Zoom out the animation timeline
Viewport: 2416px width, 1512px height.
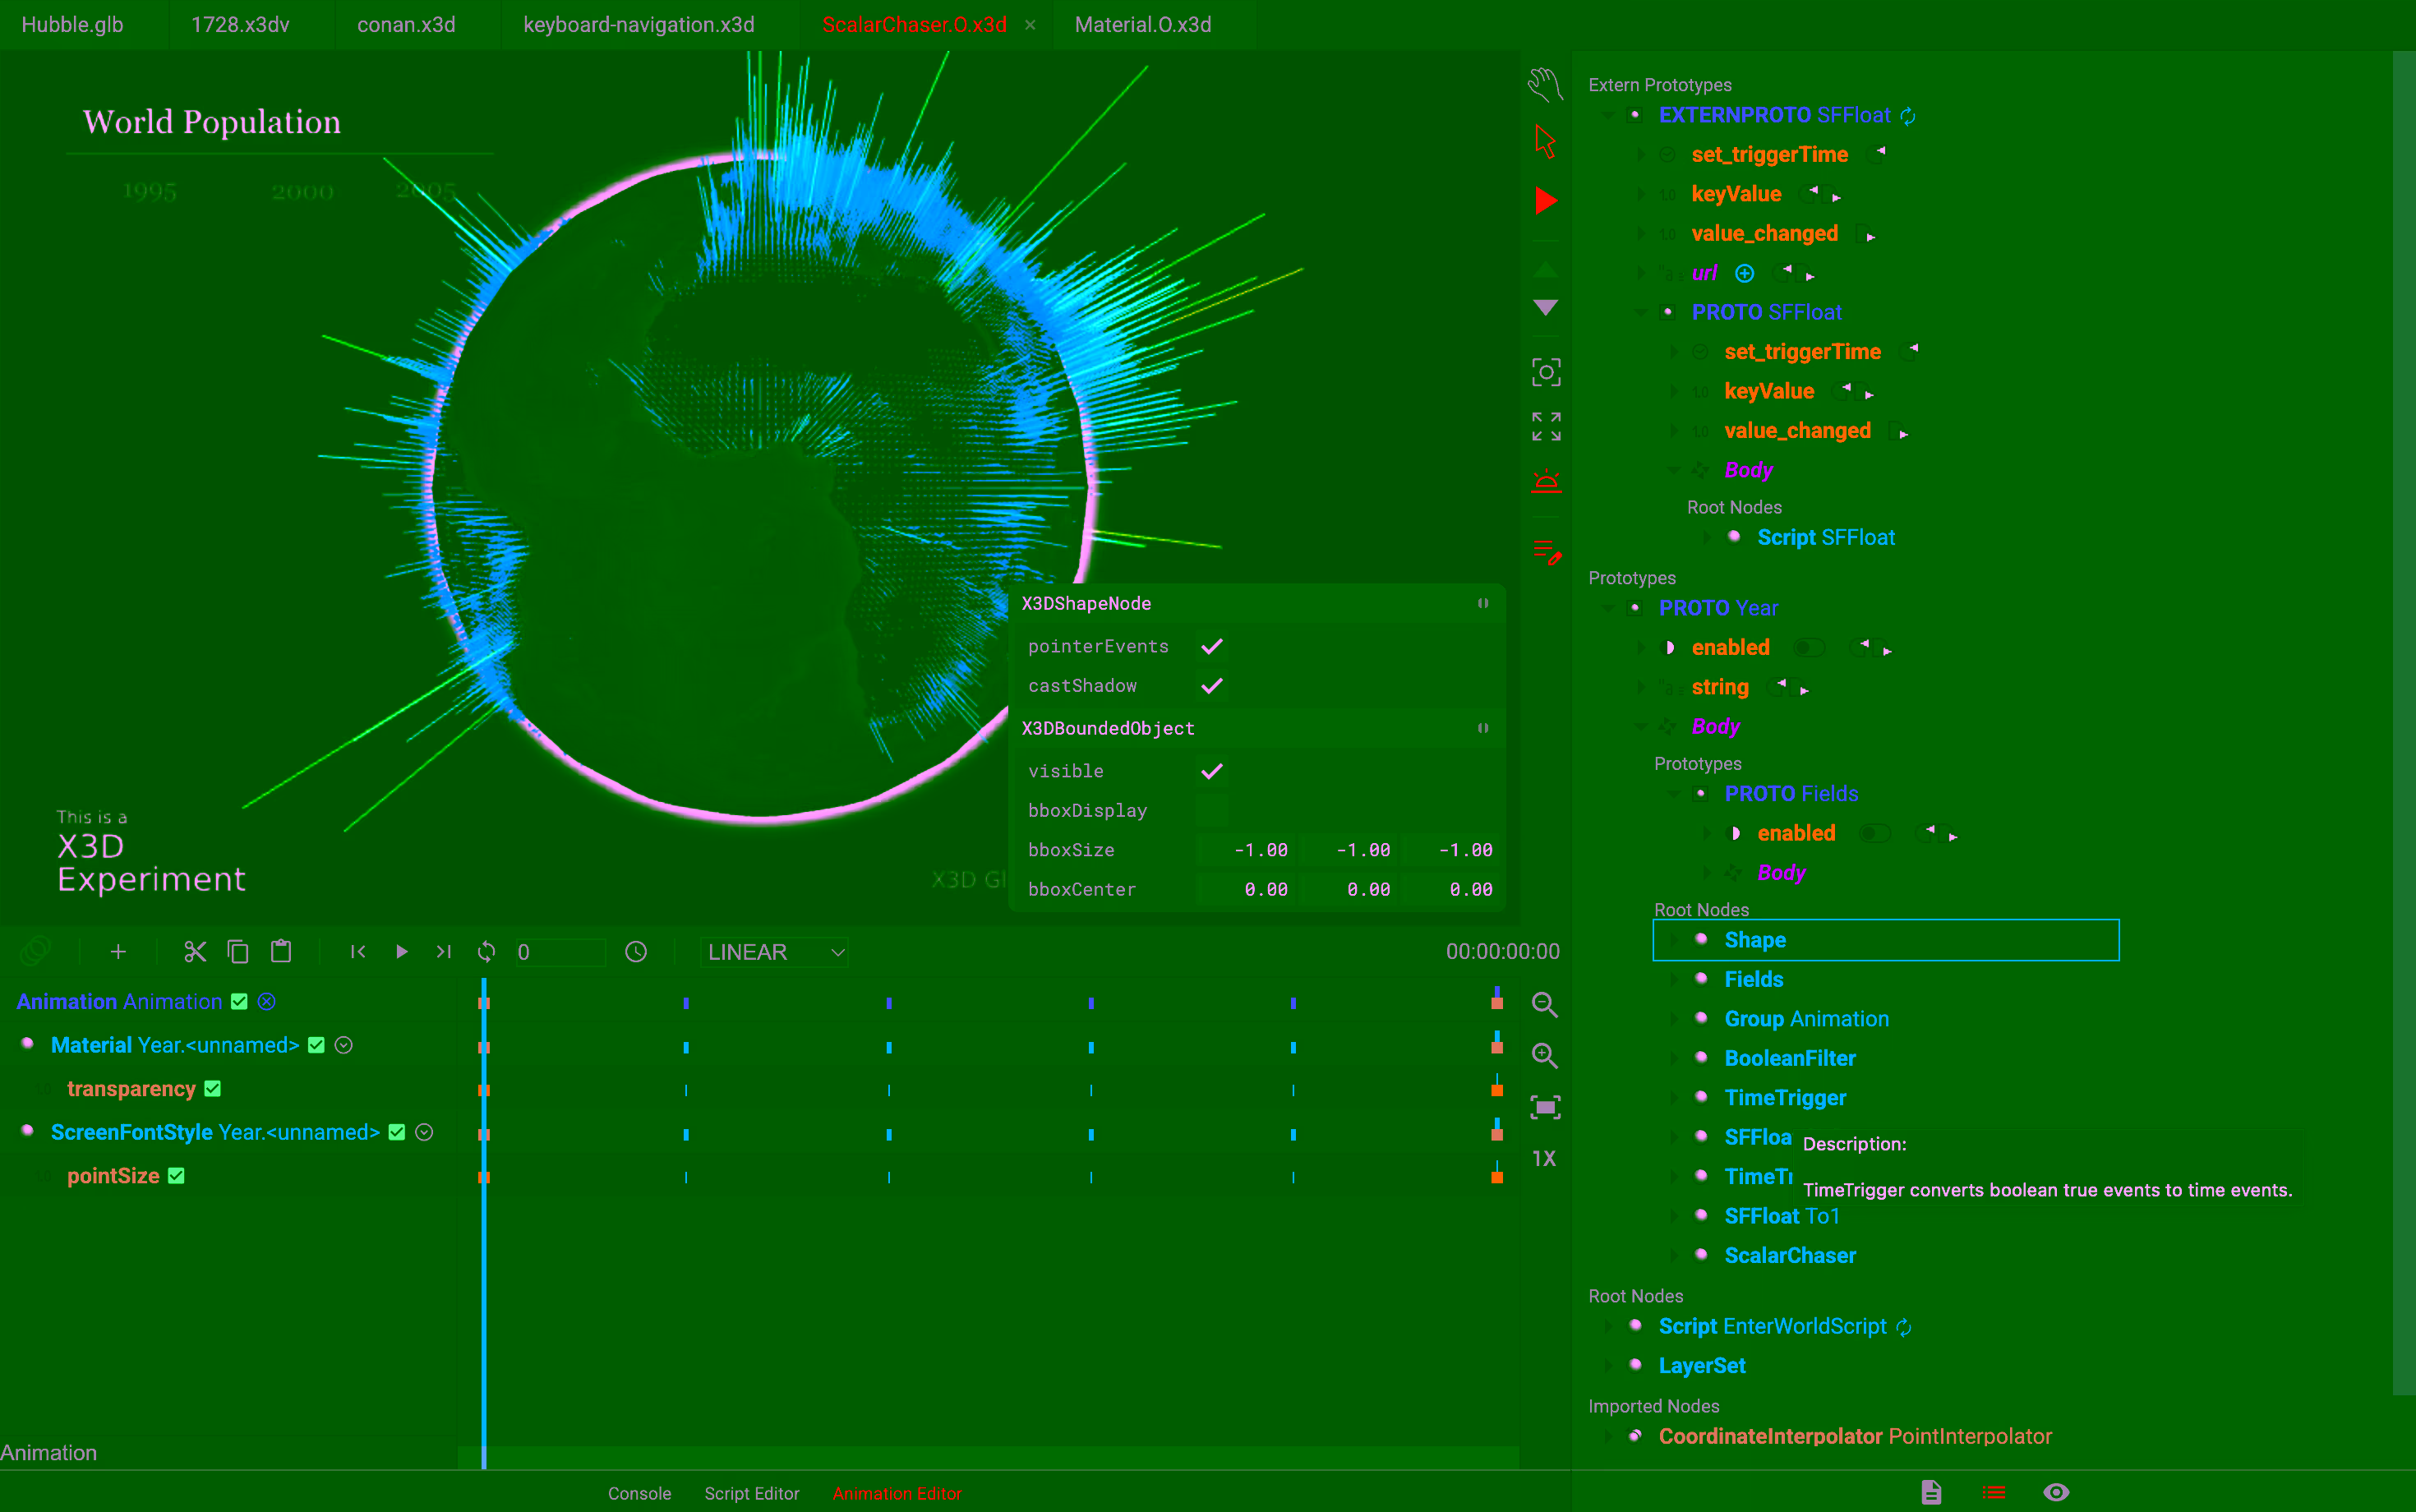[1545, 1005]
